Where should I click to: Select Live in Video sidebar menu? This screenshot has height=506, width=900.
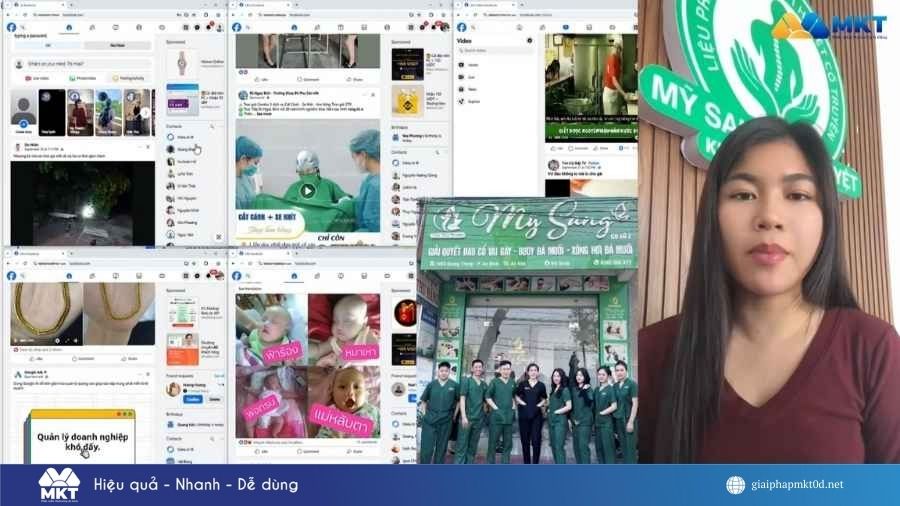[x=472, y=76]
